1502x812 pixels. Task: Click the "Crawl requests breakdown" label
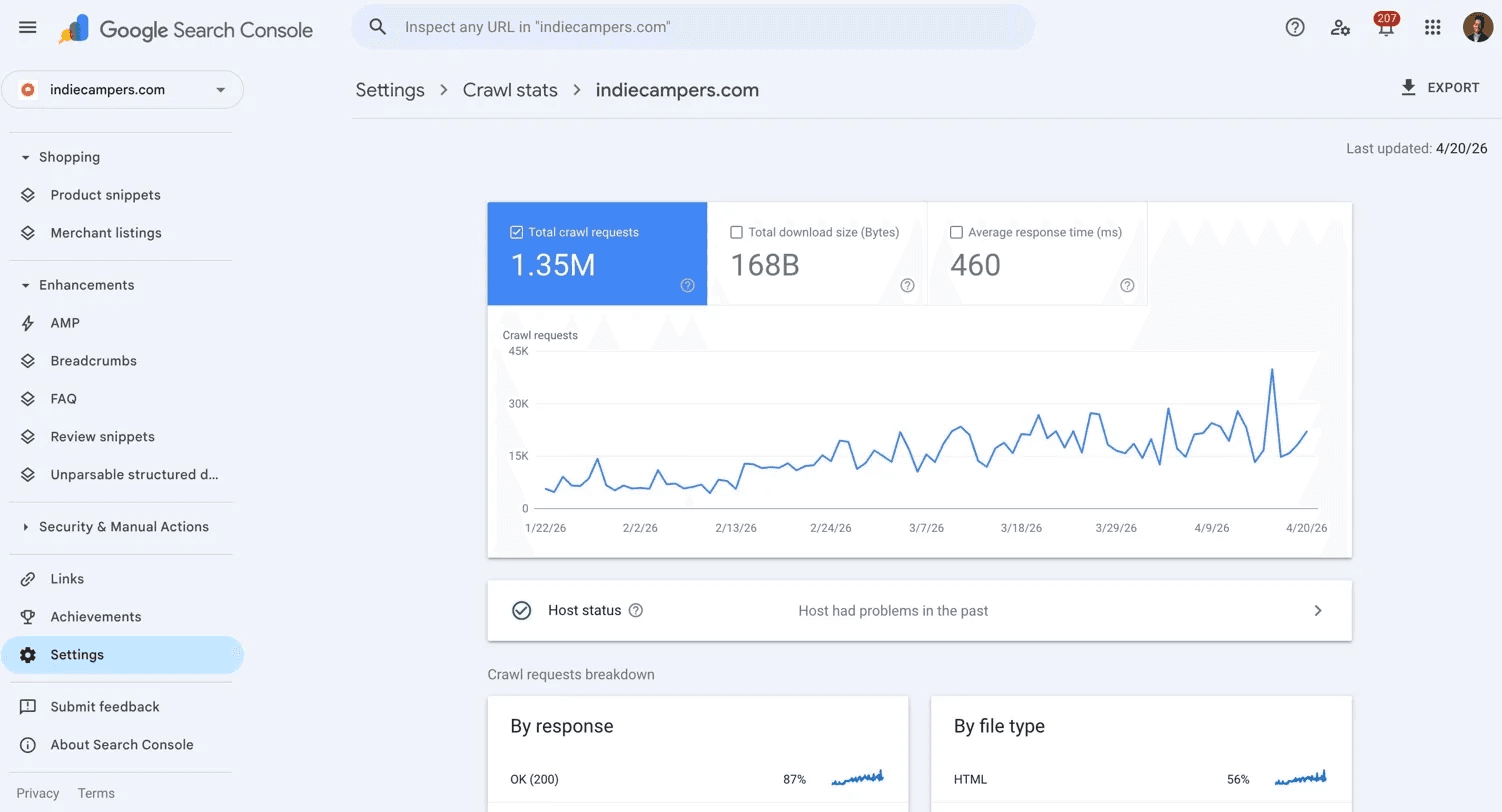(571, 674)
